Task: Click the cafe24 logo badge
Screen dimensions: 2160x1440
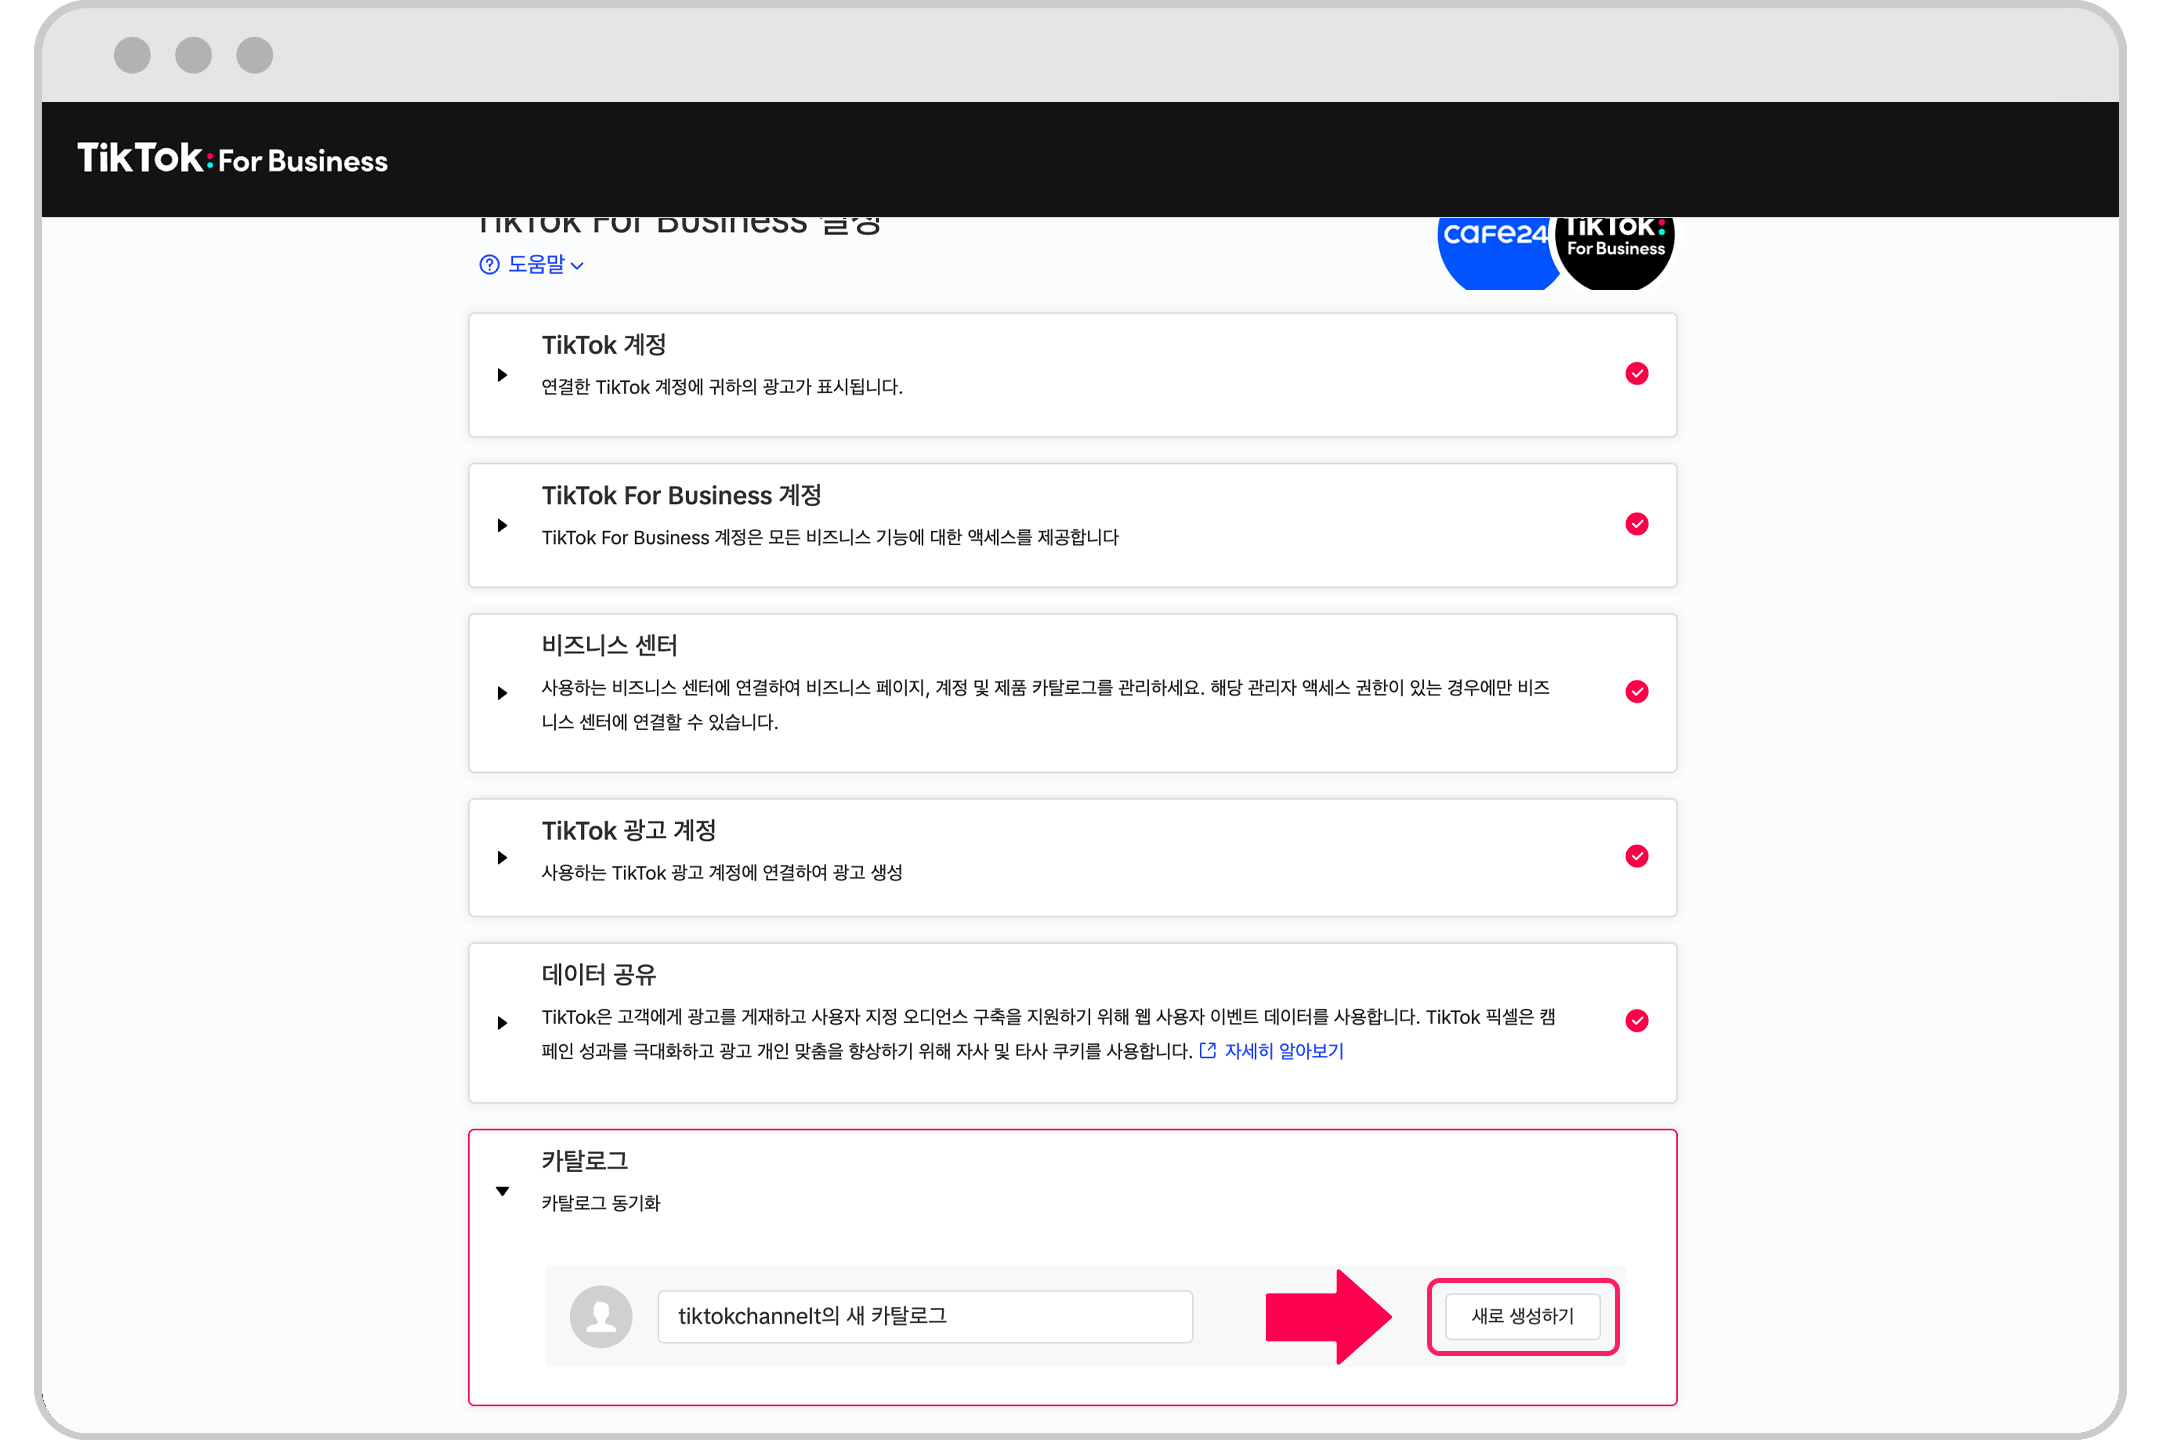Action: pos(1495,253)
